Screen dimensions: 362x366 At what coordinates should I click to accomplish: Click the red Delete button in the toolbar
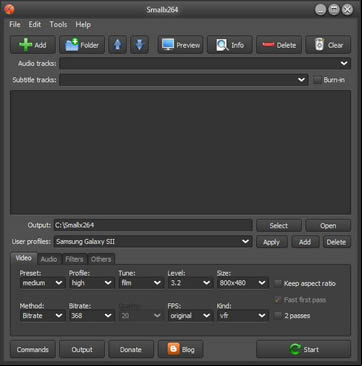pos(279,45)
